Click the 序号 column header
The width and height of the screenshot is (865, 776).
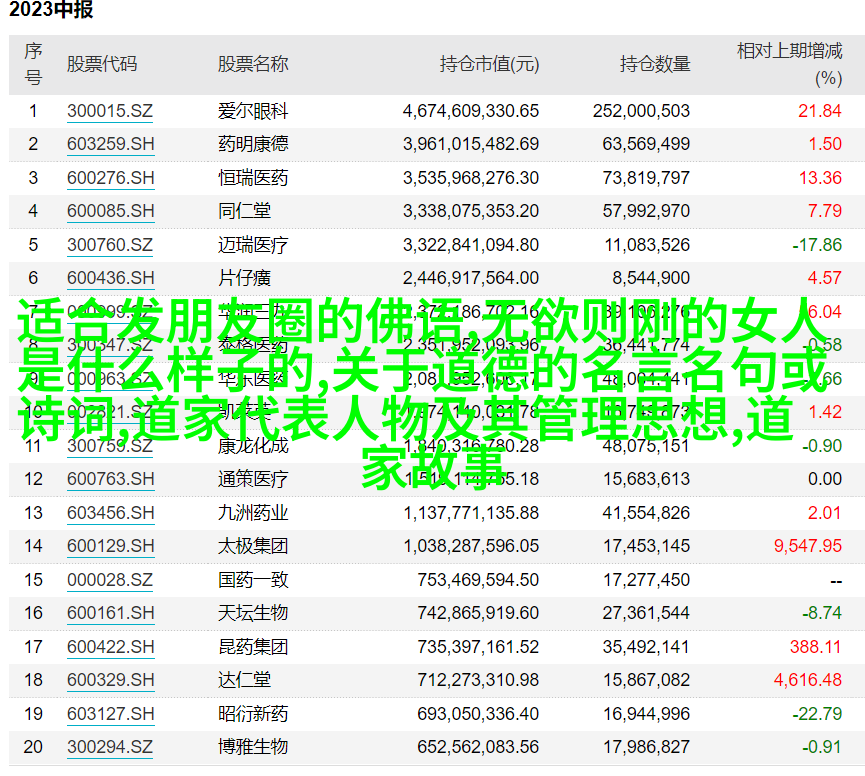tap(33, 65)
